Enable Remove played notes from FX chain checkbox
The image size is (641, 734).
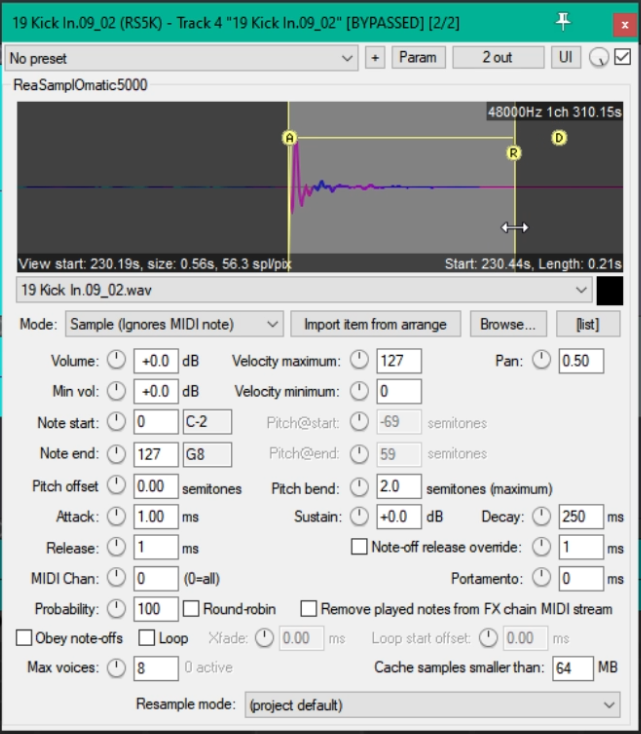[309, 609]
